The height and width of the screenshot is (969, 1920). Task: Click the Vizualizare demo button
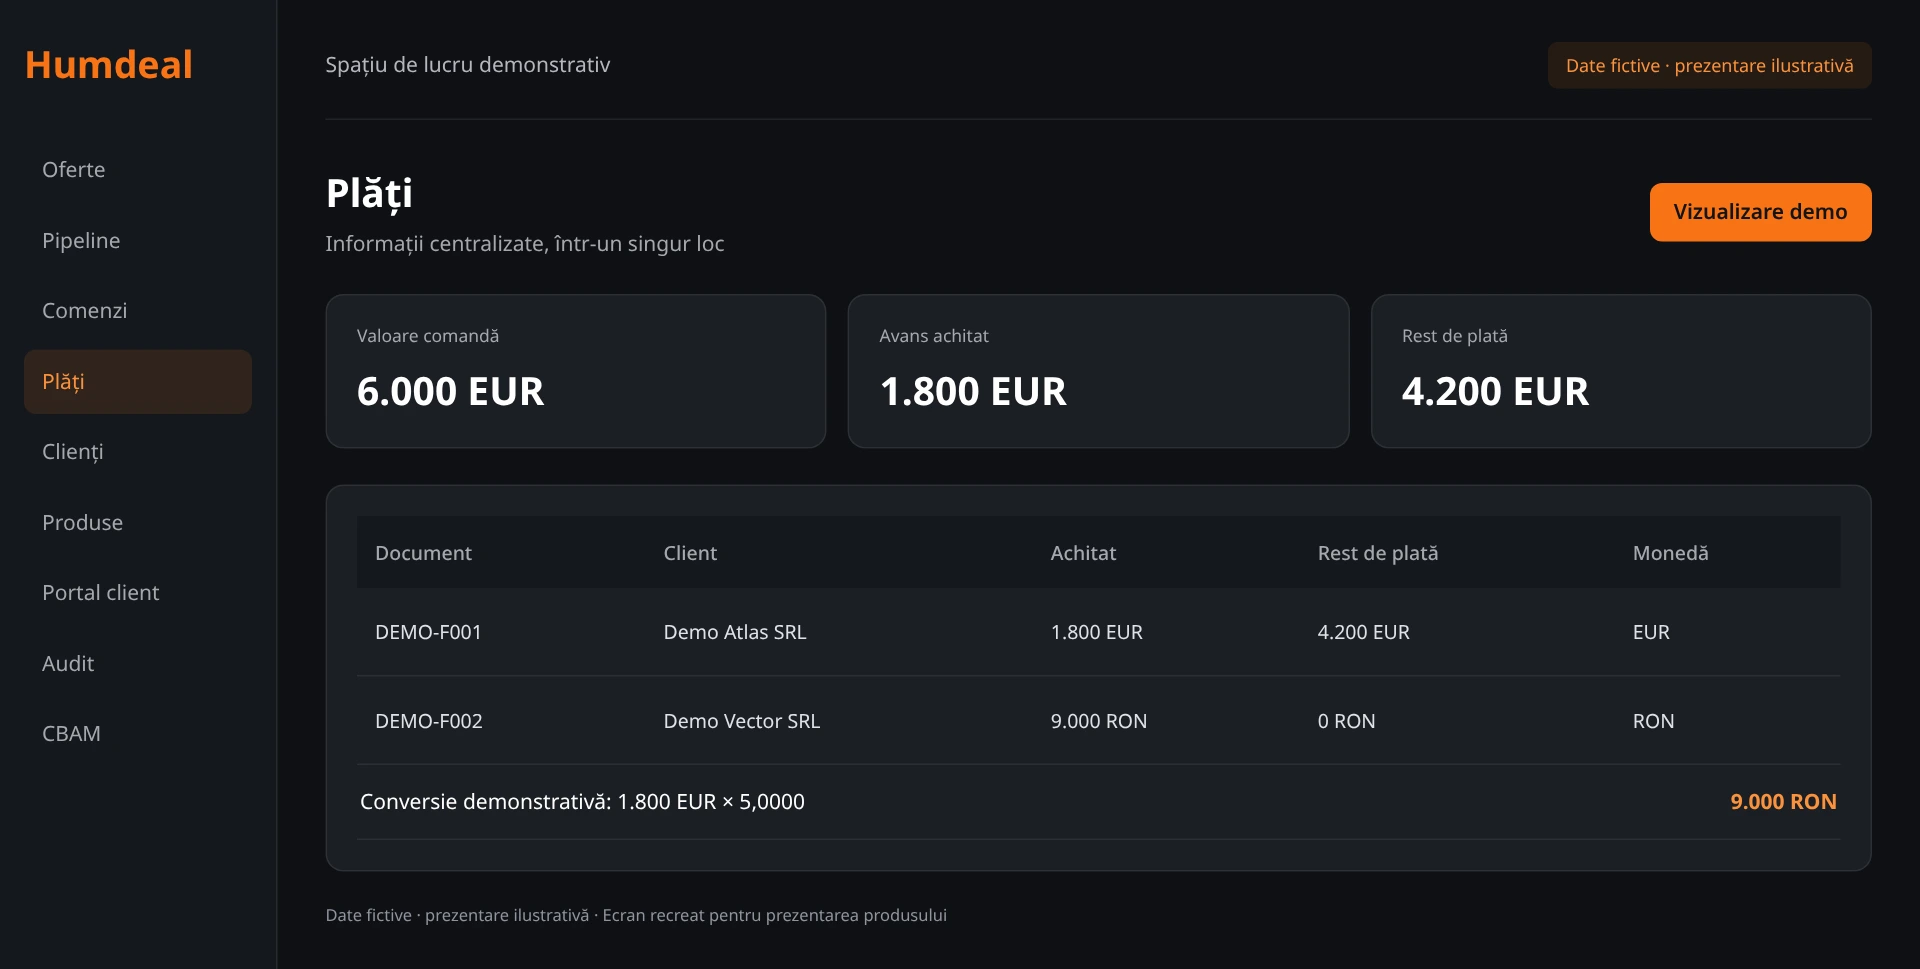pos(1760,212)
